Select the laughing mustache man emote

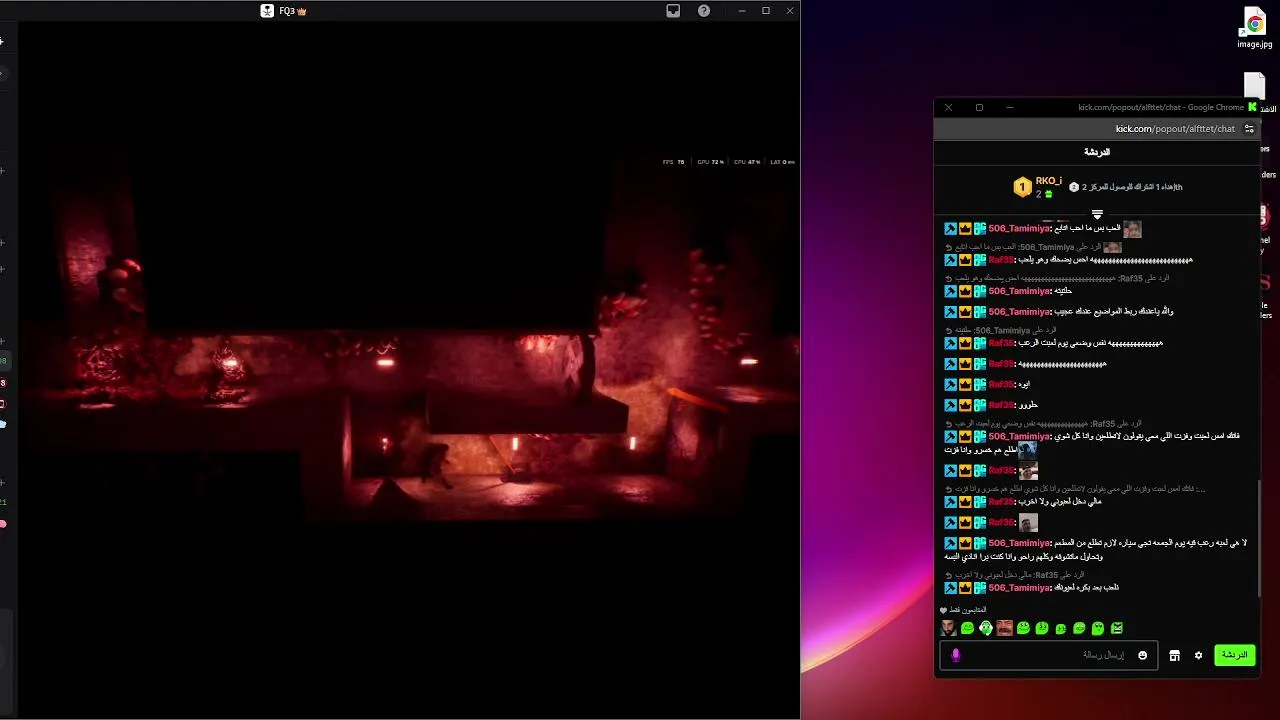[x=1004, y=628]
